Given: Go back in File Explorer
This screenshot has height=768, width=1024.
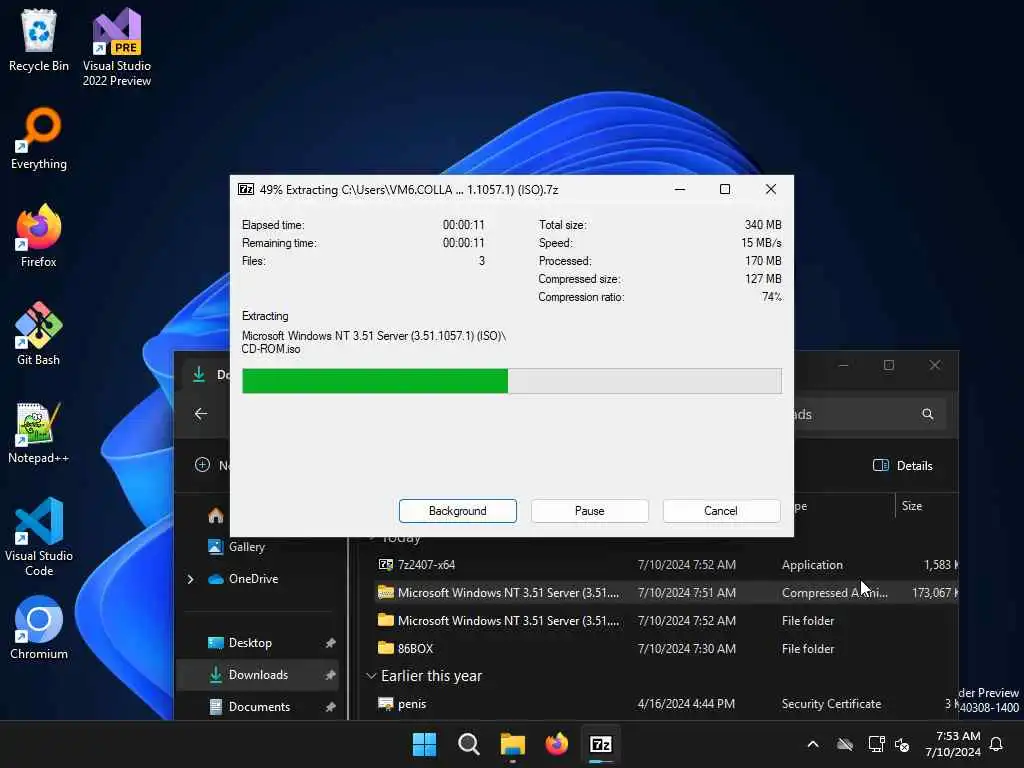Looking at the screenshot, I should tap(201, 414).
